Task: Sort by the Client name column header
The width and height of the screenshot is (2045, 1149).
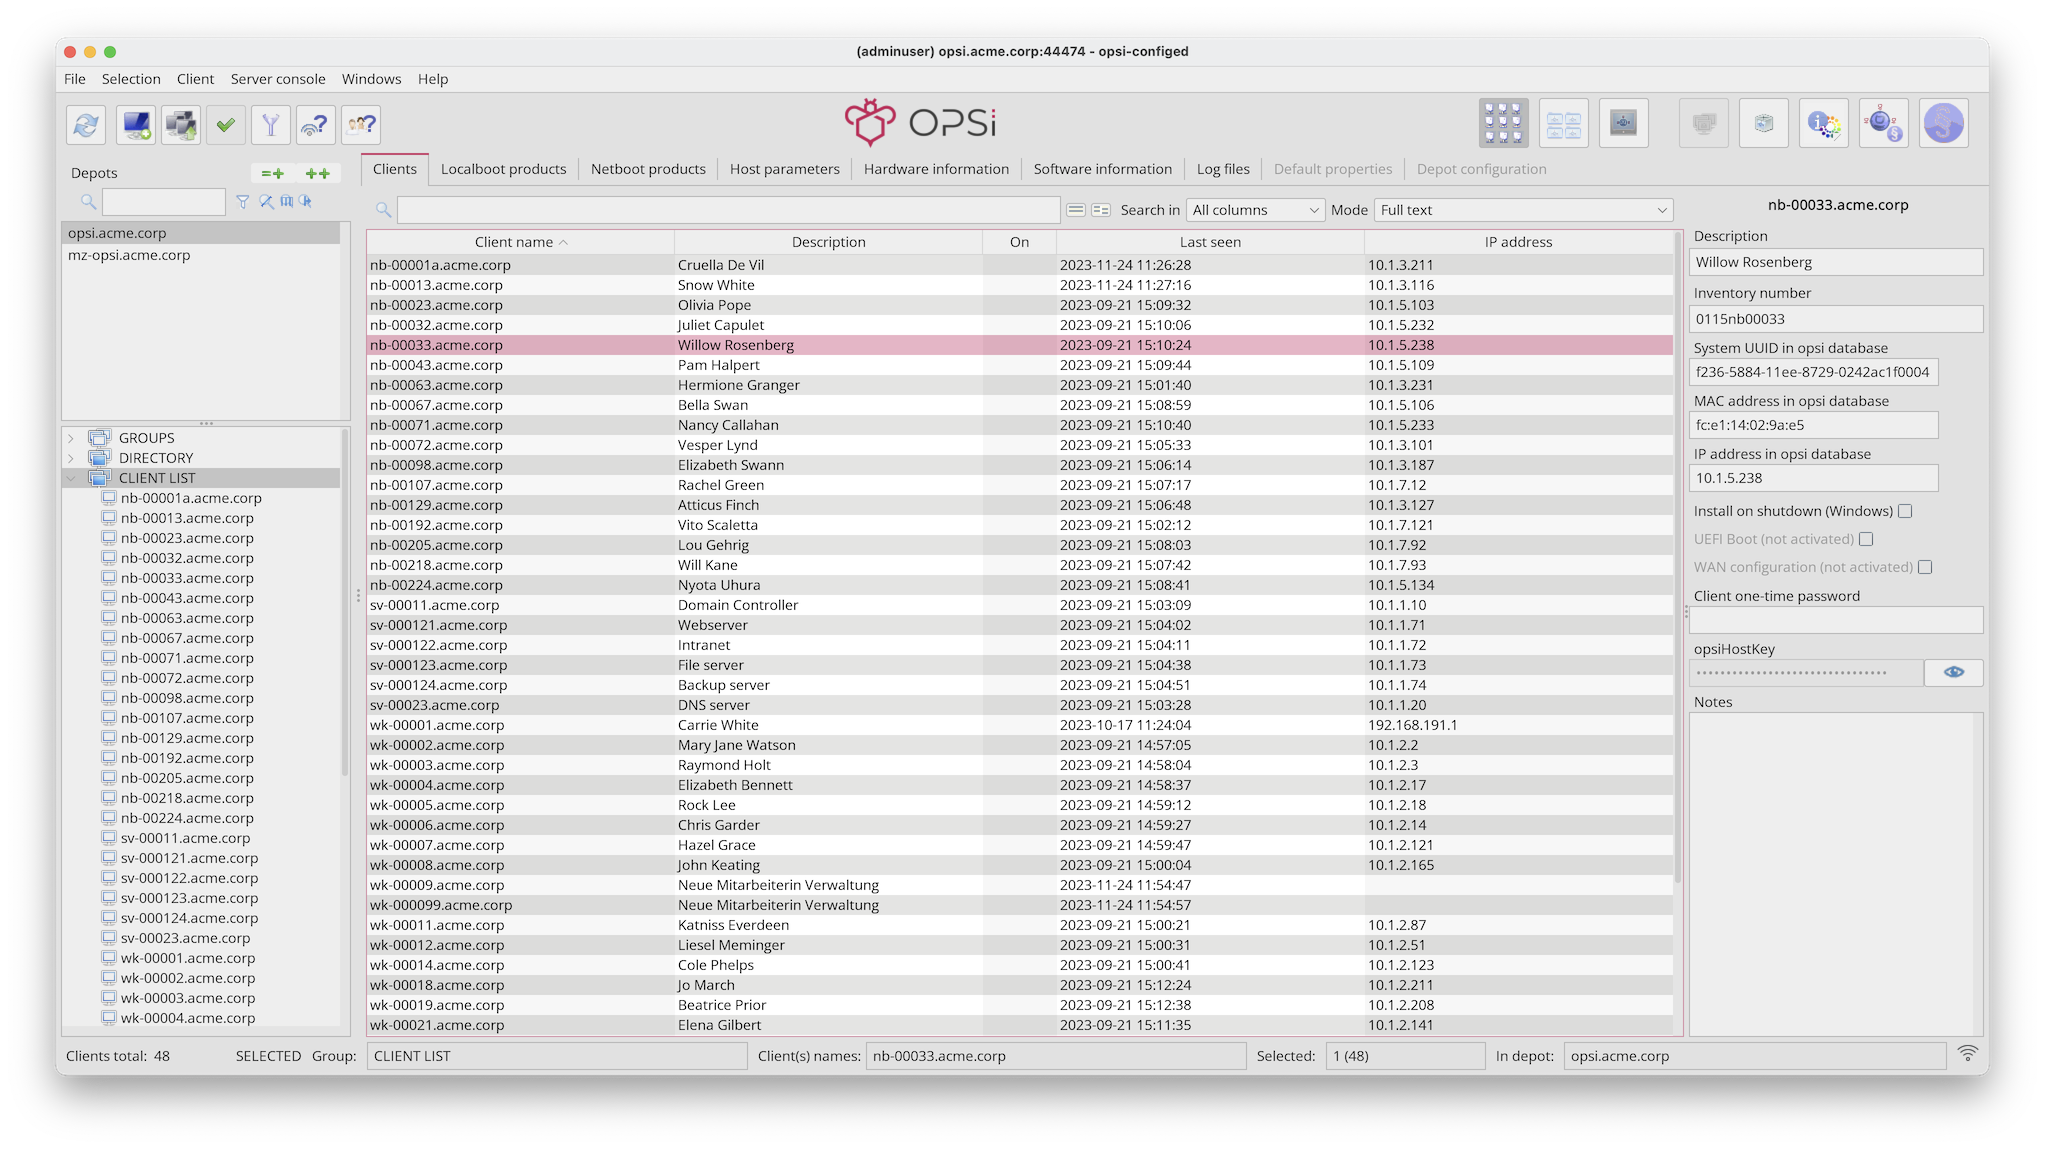Action: click(520, 242)
